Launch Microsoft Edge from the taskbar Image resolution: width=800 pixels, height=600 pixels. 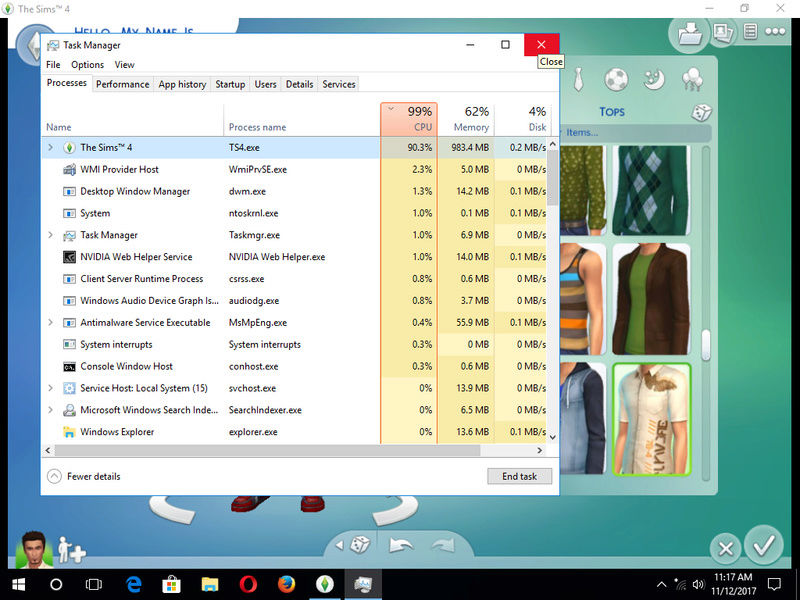click(134, 585)
